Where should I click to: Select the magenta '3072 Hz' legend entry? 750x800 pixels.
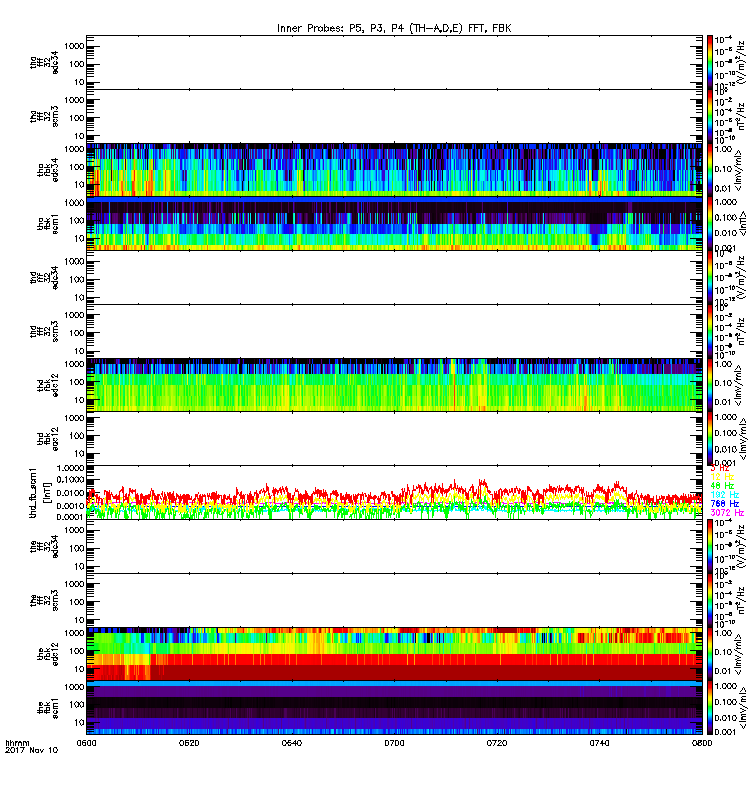[727, 513]
